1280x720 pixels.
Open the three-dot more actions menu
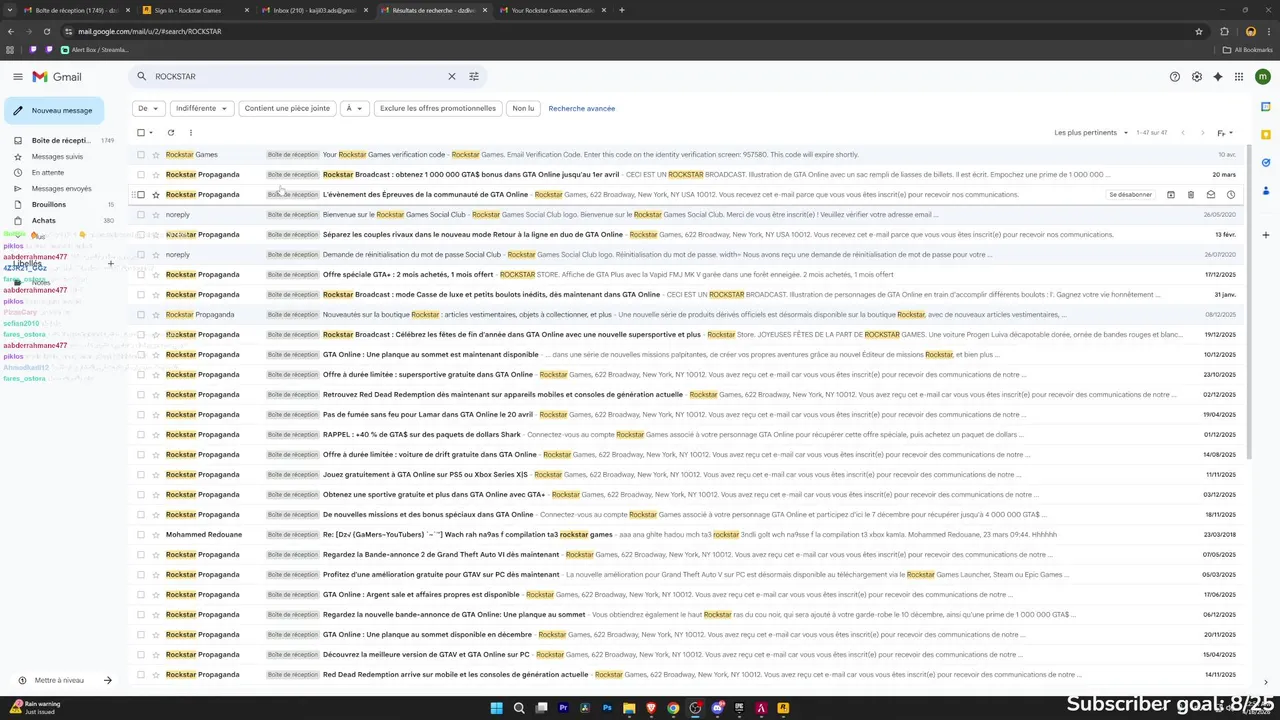191,132
